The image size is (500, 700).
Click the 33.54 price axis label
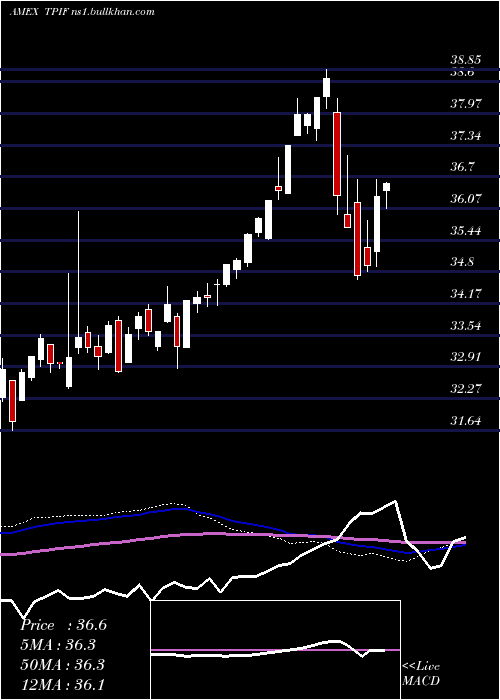(466, 325)
